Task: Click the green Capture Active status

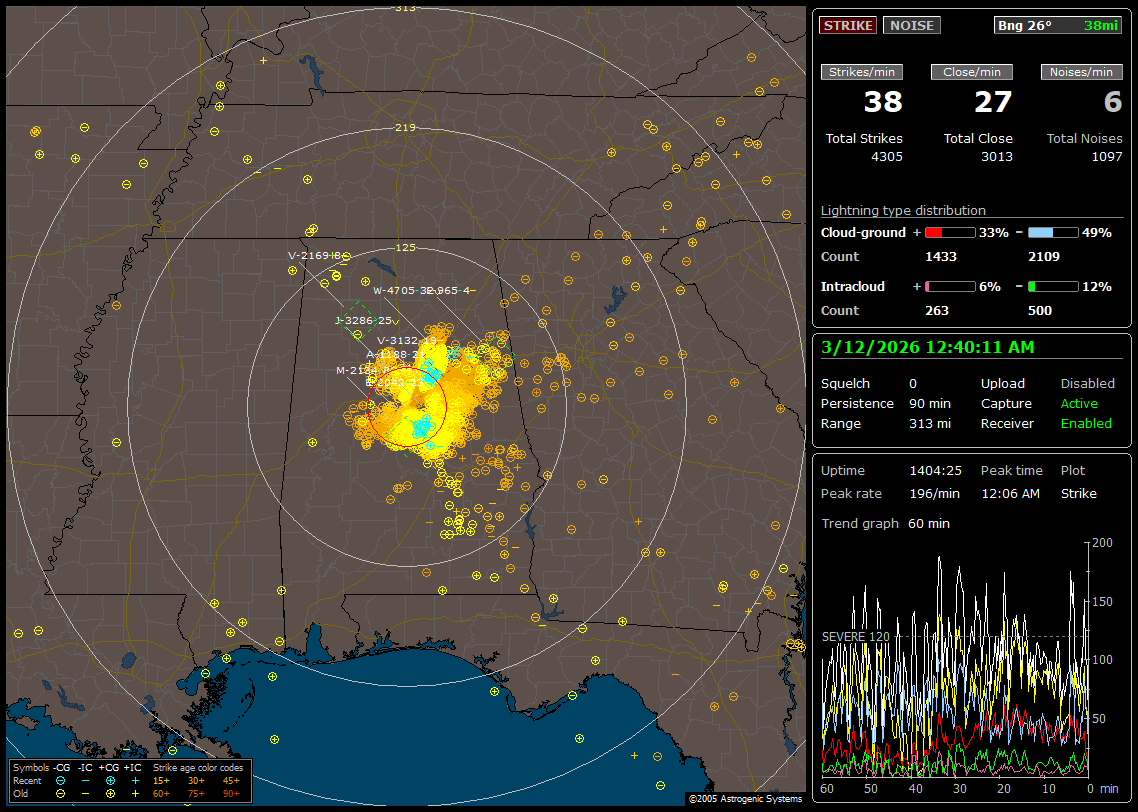Action: tap(1079, 404)
